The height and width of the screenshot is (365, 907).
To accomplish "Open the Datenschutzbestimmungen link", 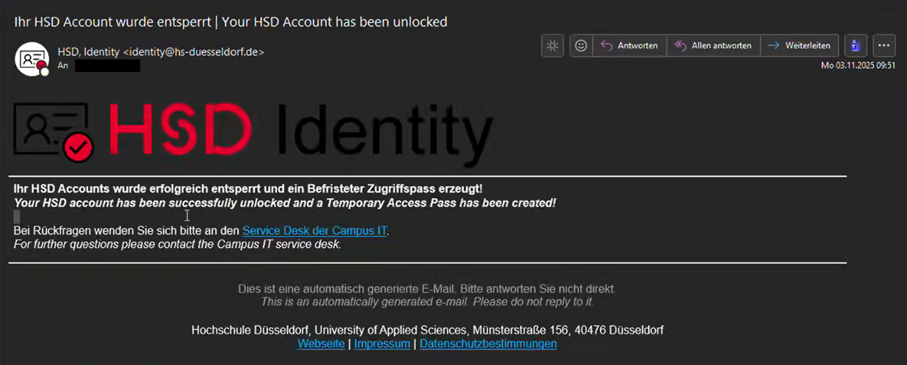I will point(488,344).
